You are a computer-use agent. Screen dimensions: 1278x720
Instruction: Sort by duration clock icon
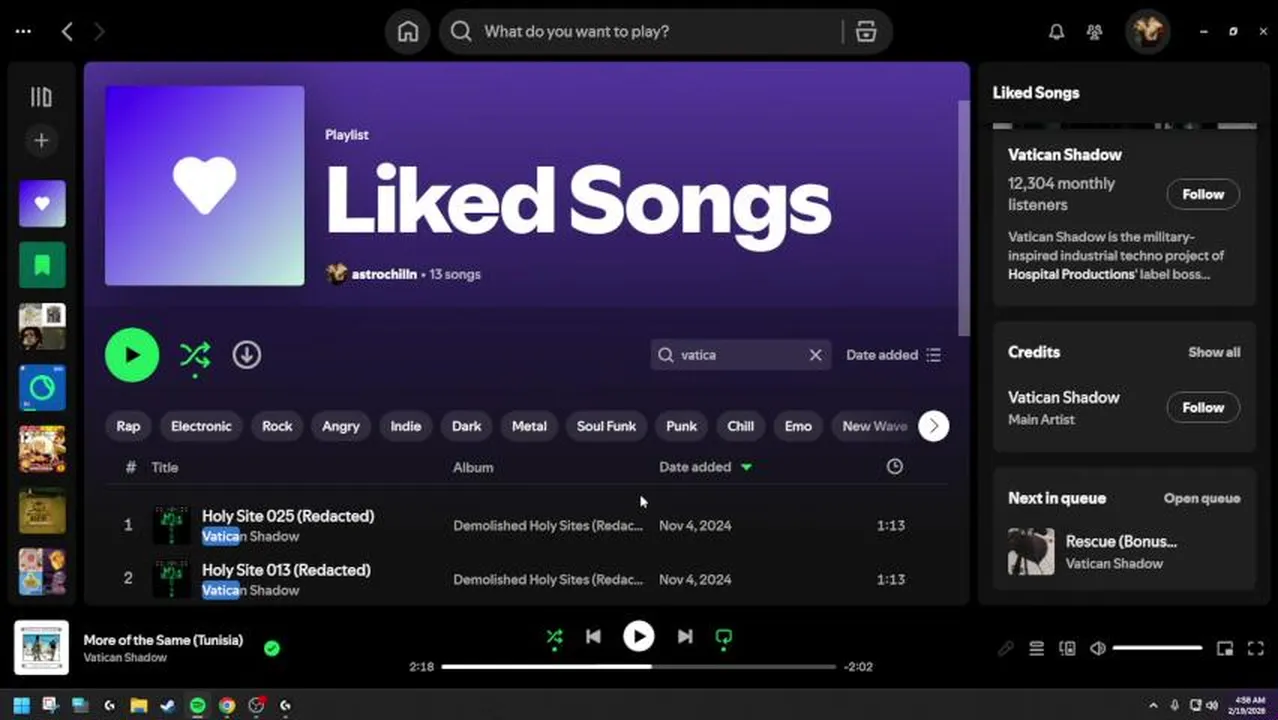point(895,466)
